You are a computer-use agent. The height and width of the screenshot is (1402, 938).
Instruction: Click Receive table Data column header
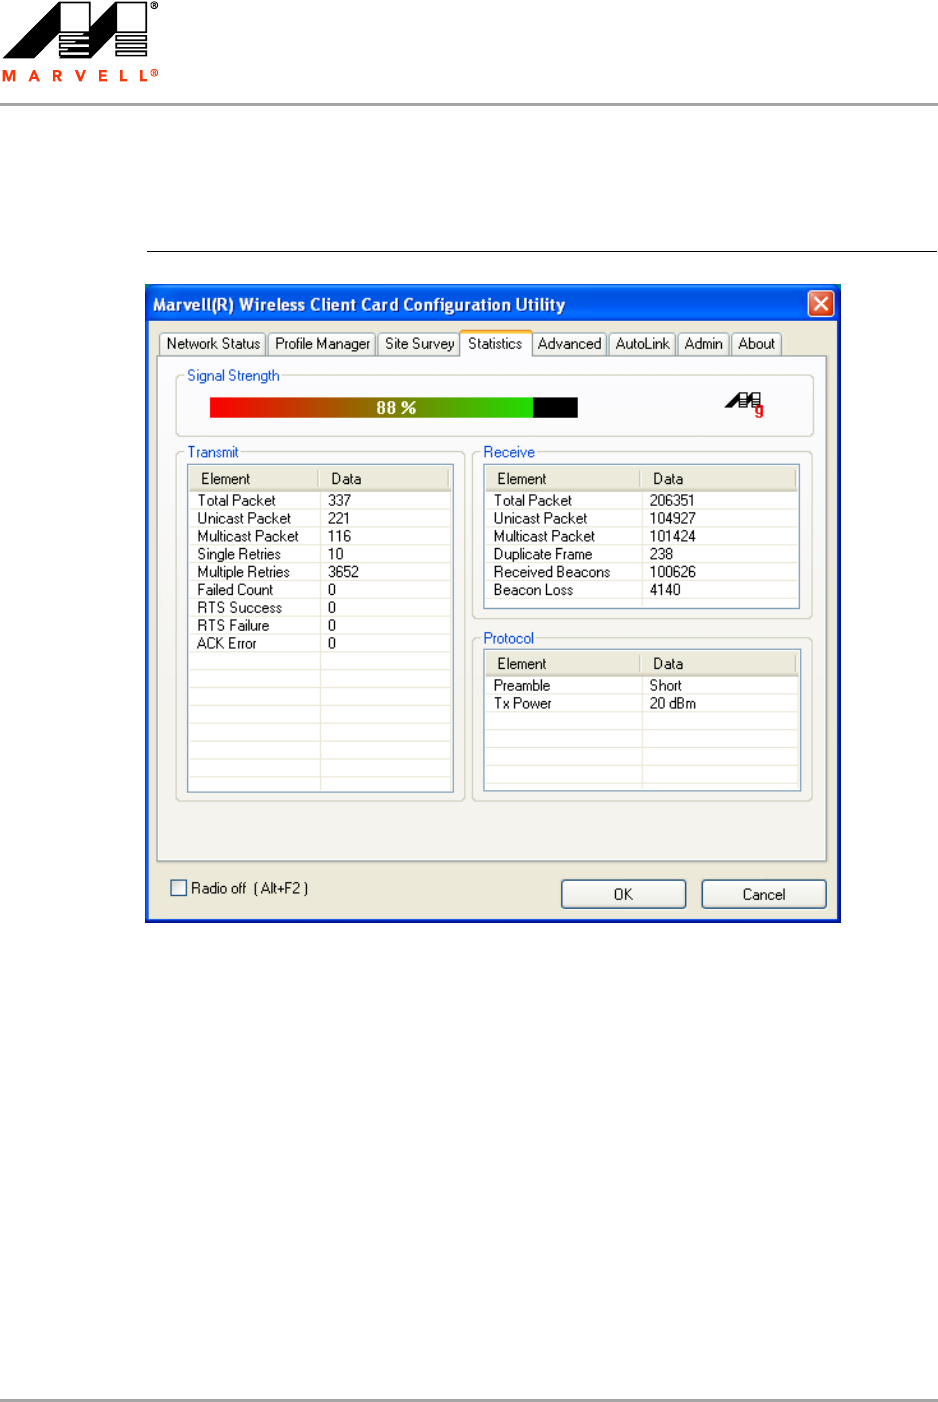click(718, 479)
